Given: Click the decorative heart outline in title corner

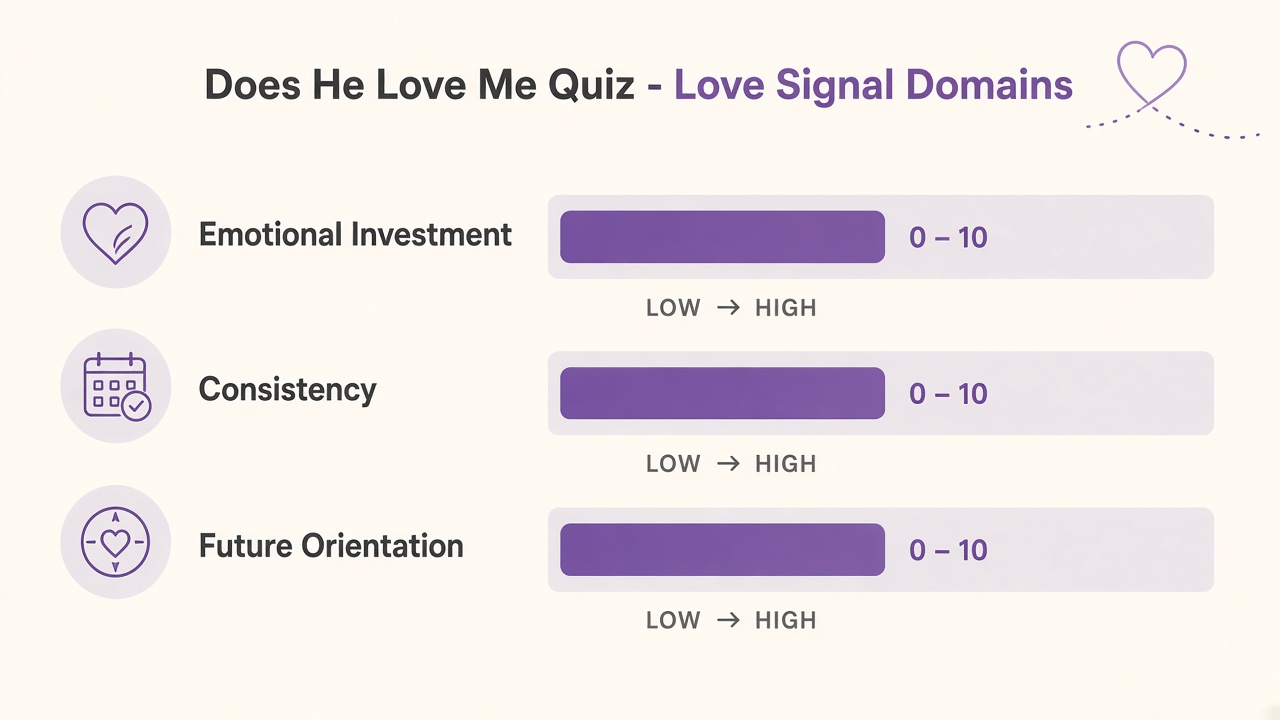Looking at the screenshot, I should [x=1151, y=75].
